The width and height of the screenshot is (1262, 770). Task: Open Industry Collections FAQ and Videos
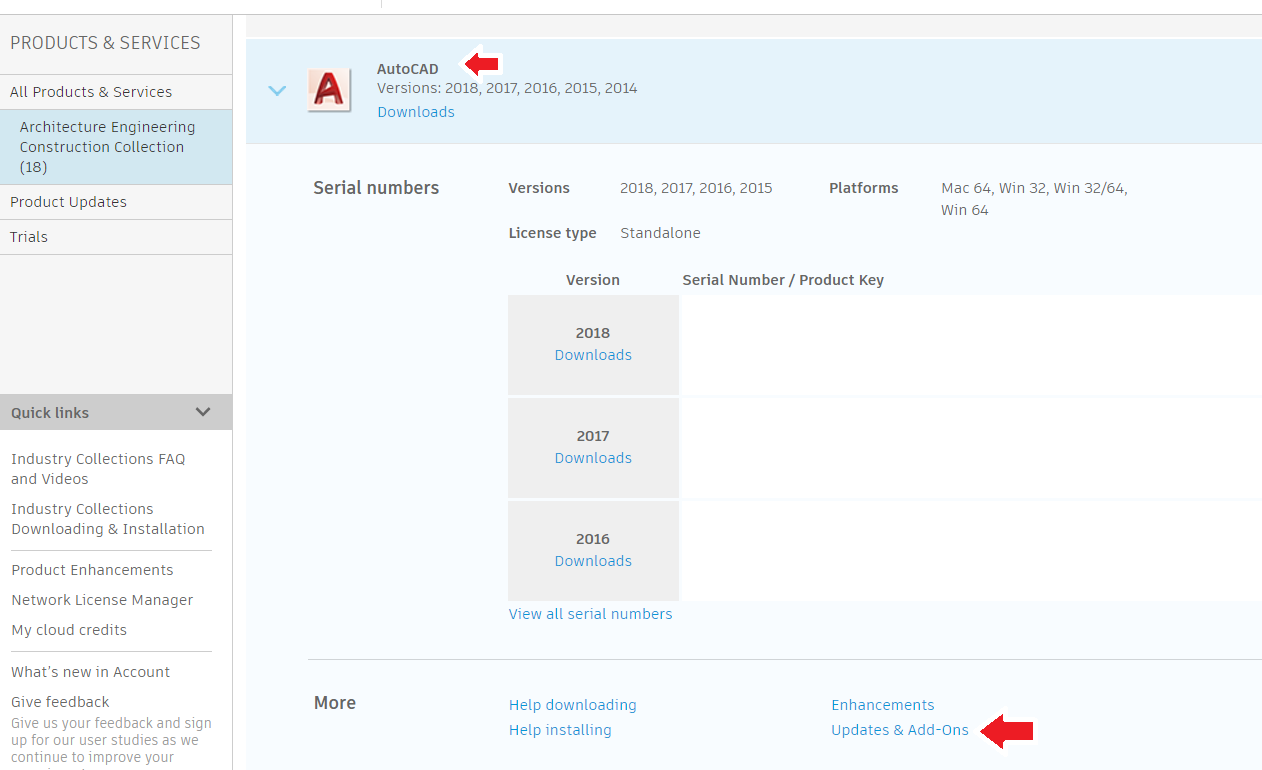[98, 469]
